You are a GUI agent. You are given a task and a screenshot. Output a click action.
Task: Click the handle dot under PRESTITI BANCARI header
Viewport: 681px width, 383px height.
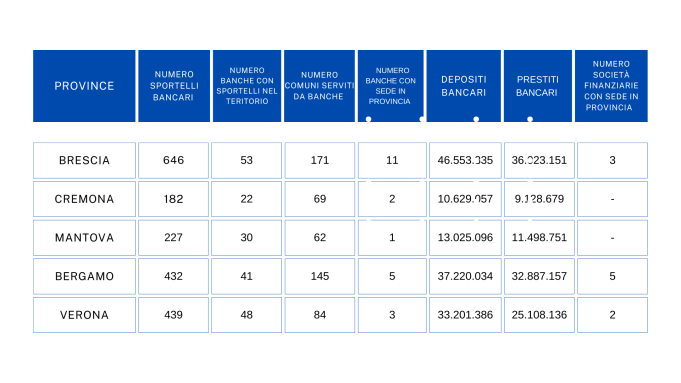[530, 119]
